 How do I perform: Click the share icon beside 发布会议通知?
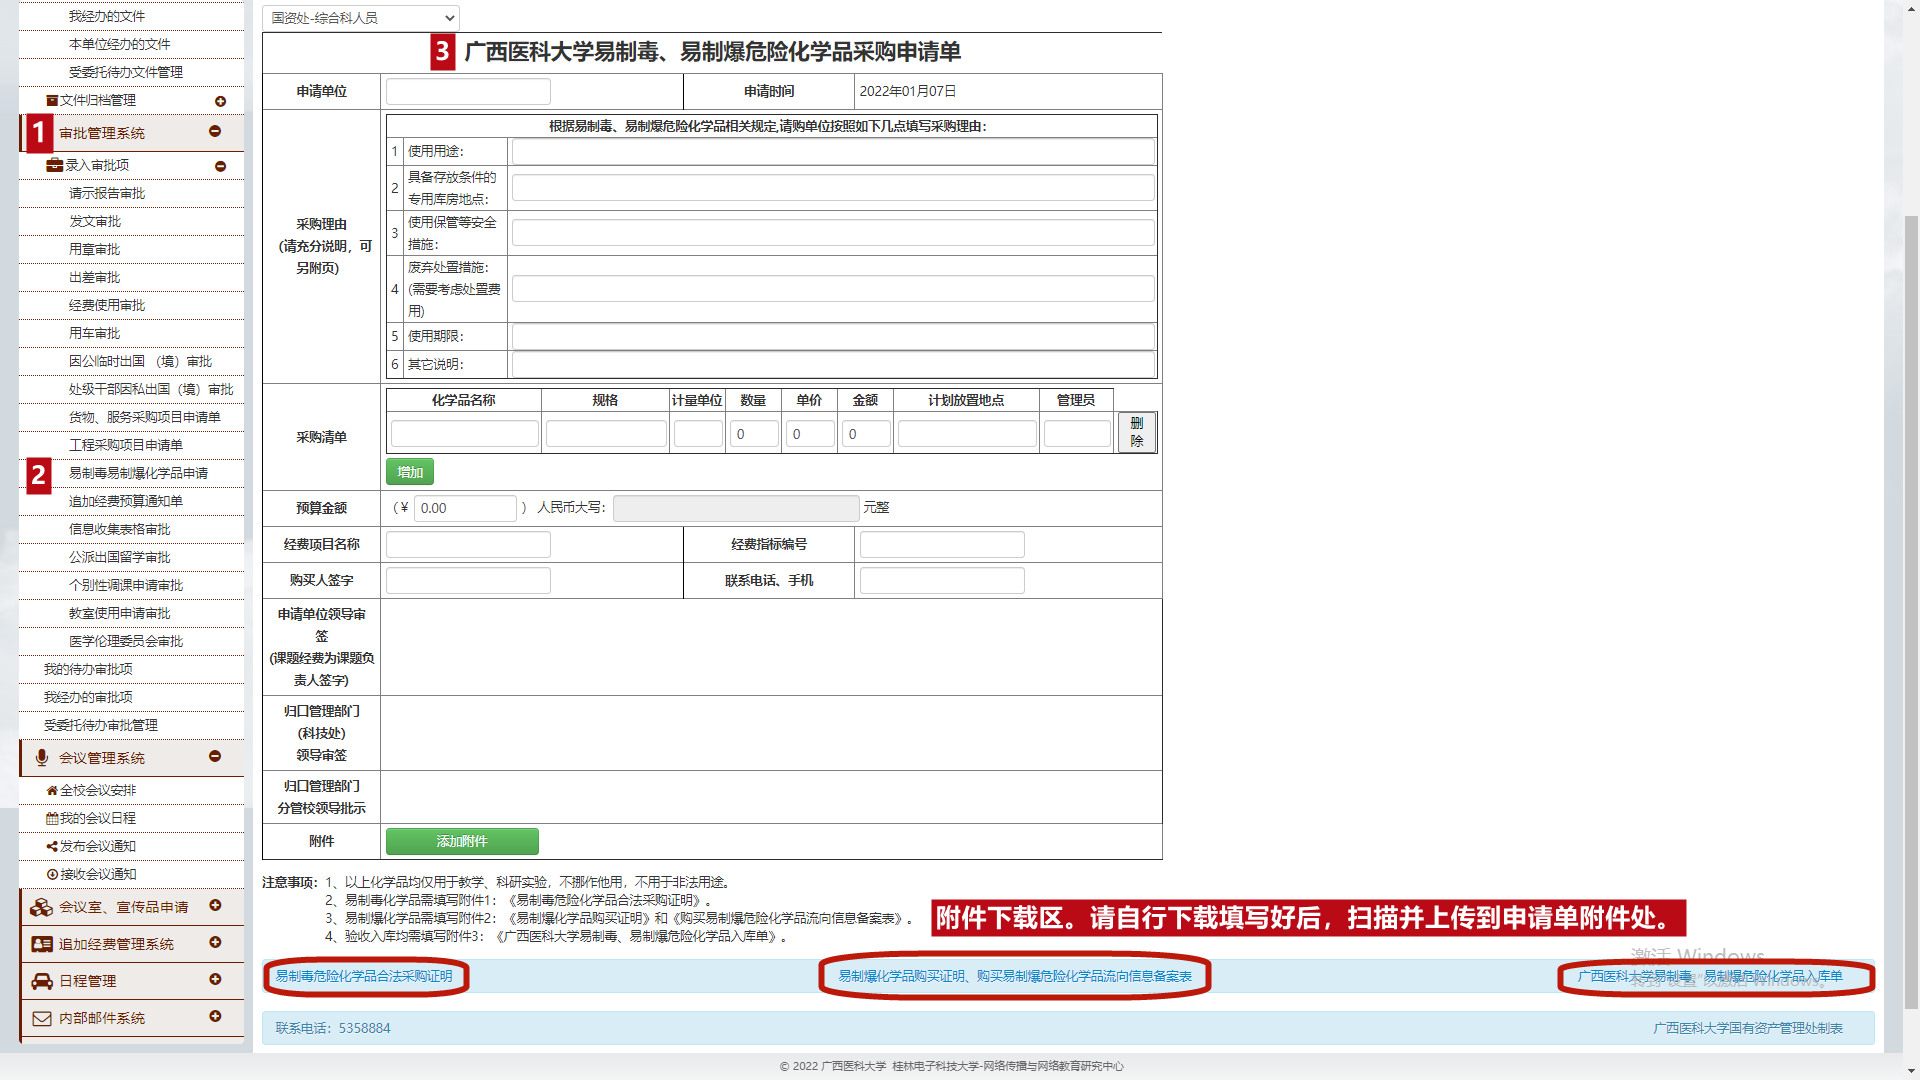pos(52,846)
